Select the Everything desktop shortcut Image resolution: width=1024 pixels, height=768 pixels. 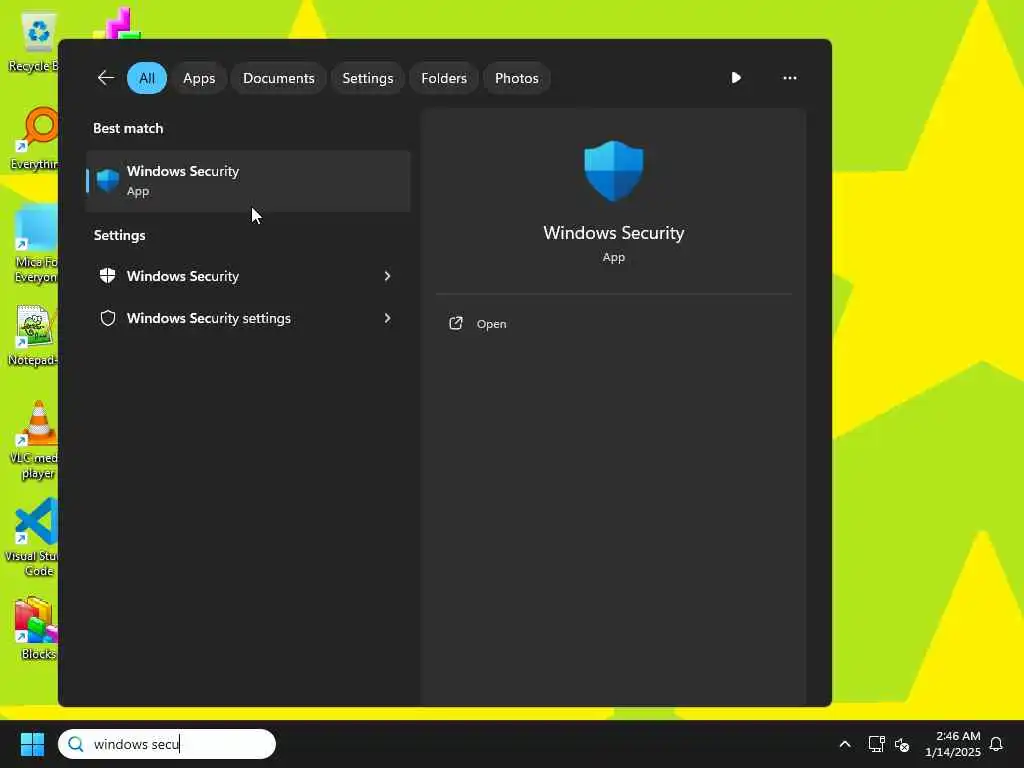[35, 138]
